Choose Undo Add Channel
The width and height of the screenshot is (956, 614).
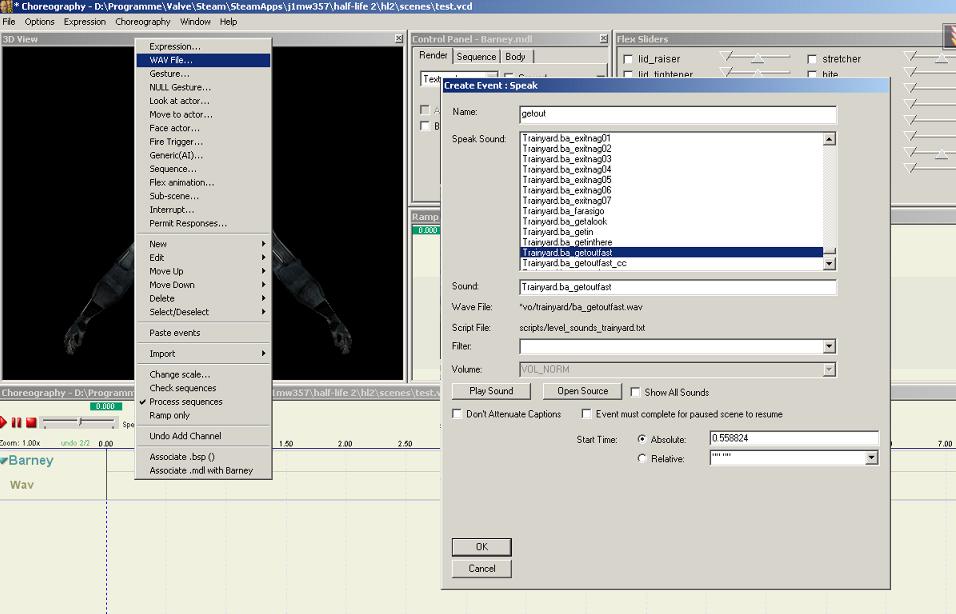coord(203,436)
